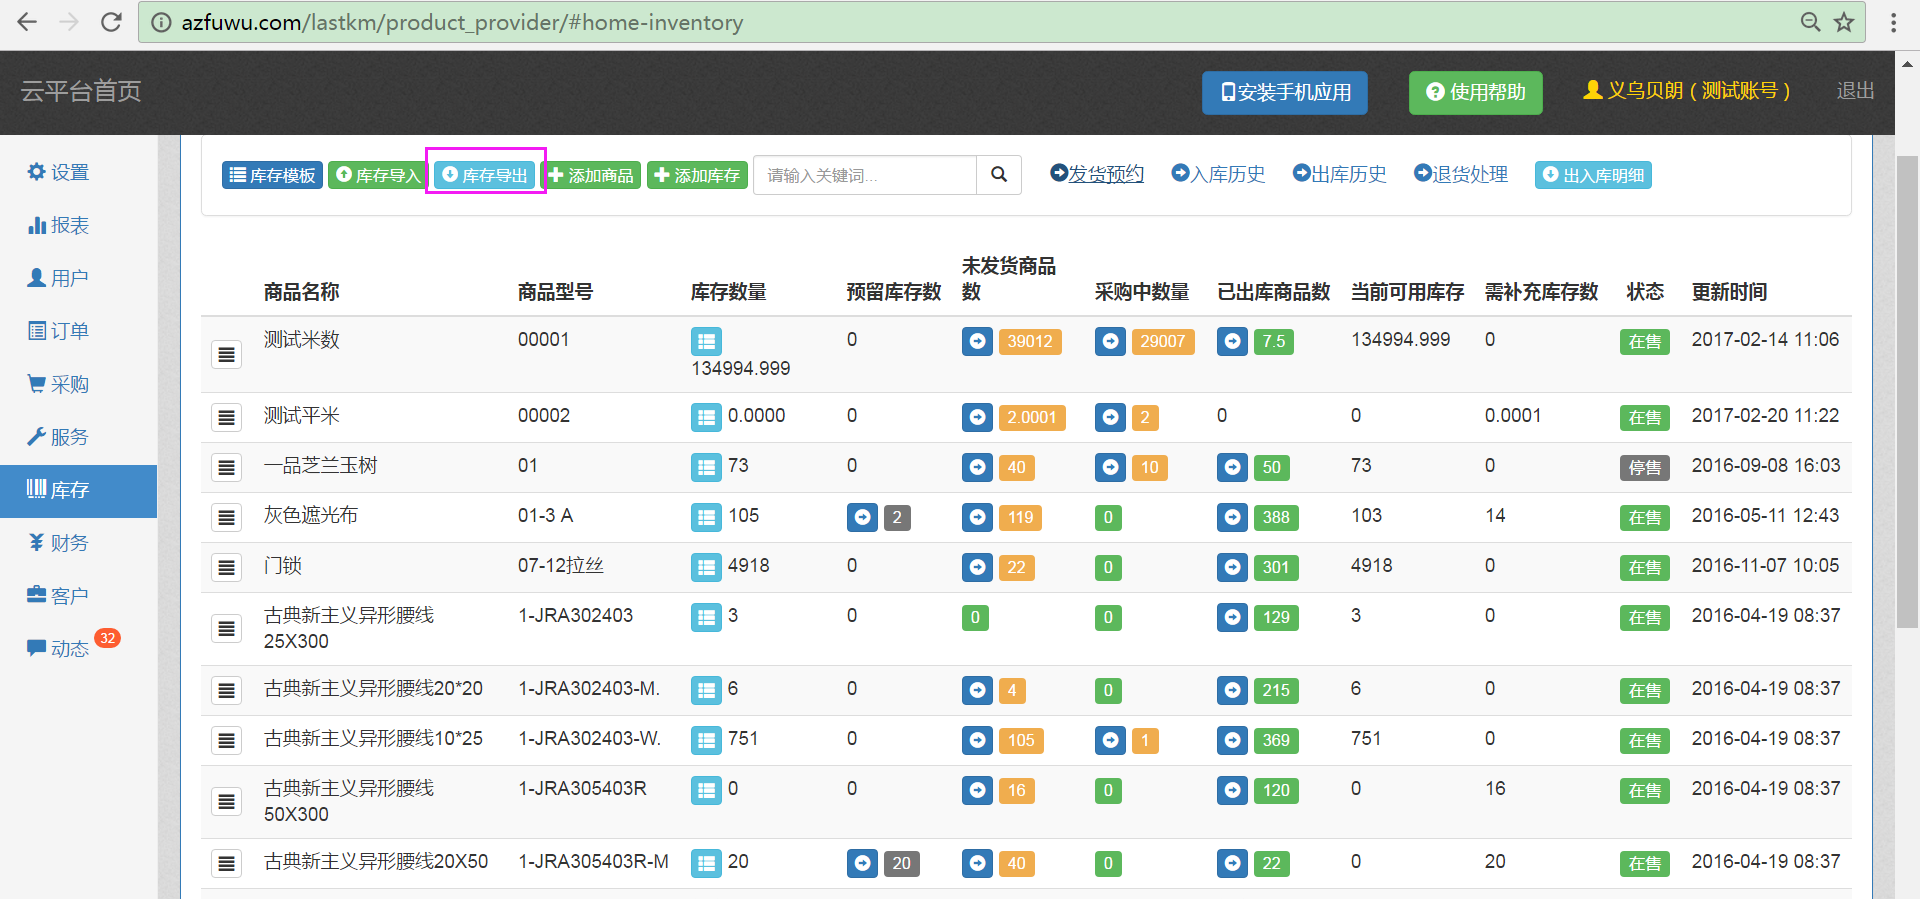Click the 更新时间 column header
This screenshot has height=899, width=1920.
click(x=1729, y=292)
